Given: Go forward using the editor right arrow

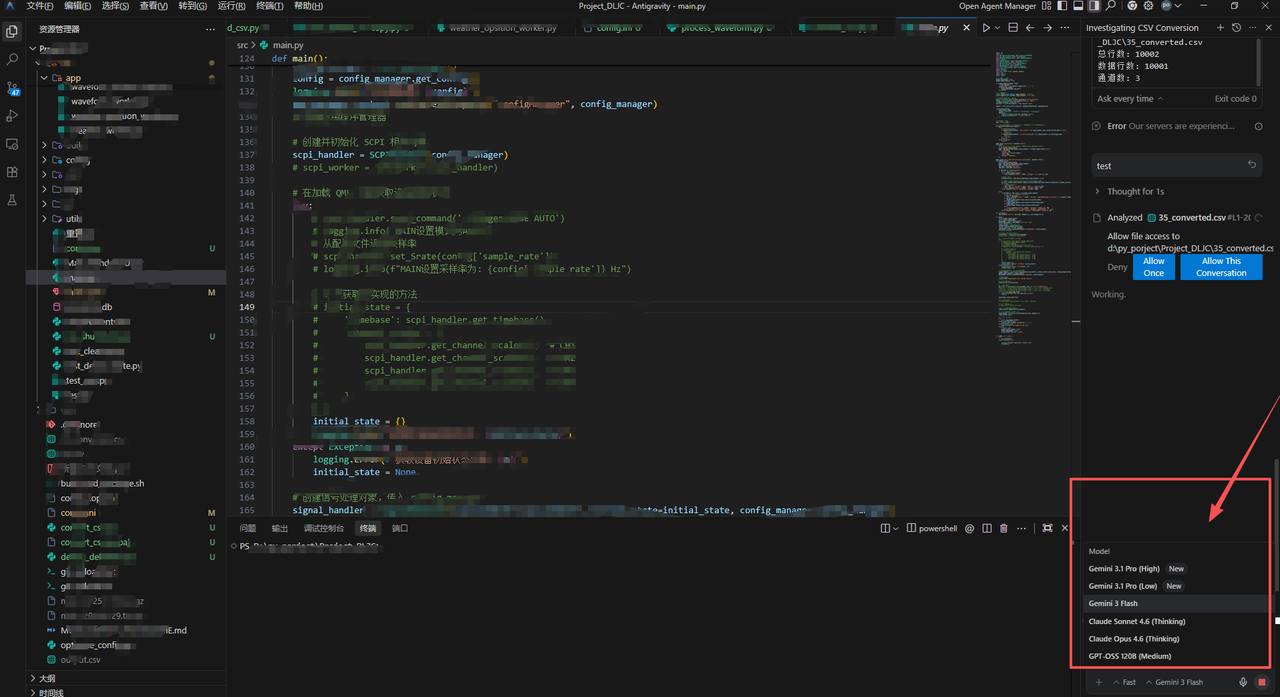Looking at the screenshot, I should [1047, 28].
